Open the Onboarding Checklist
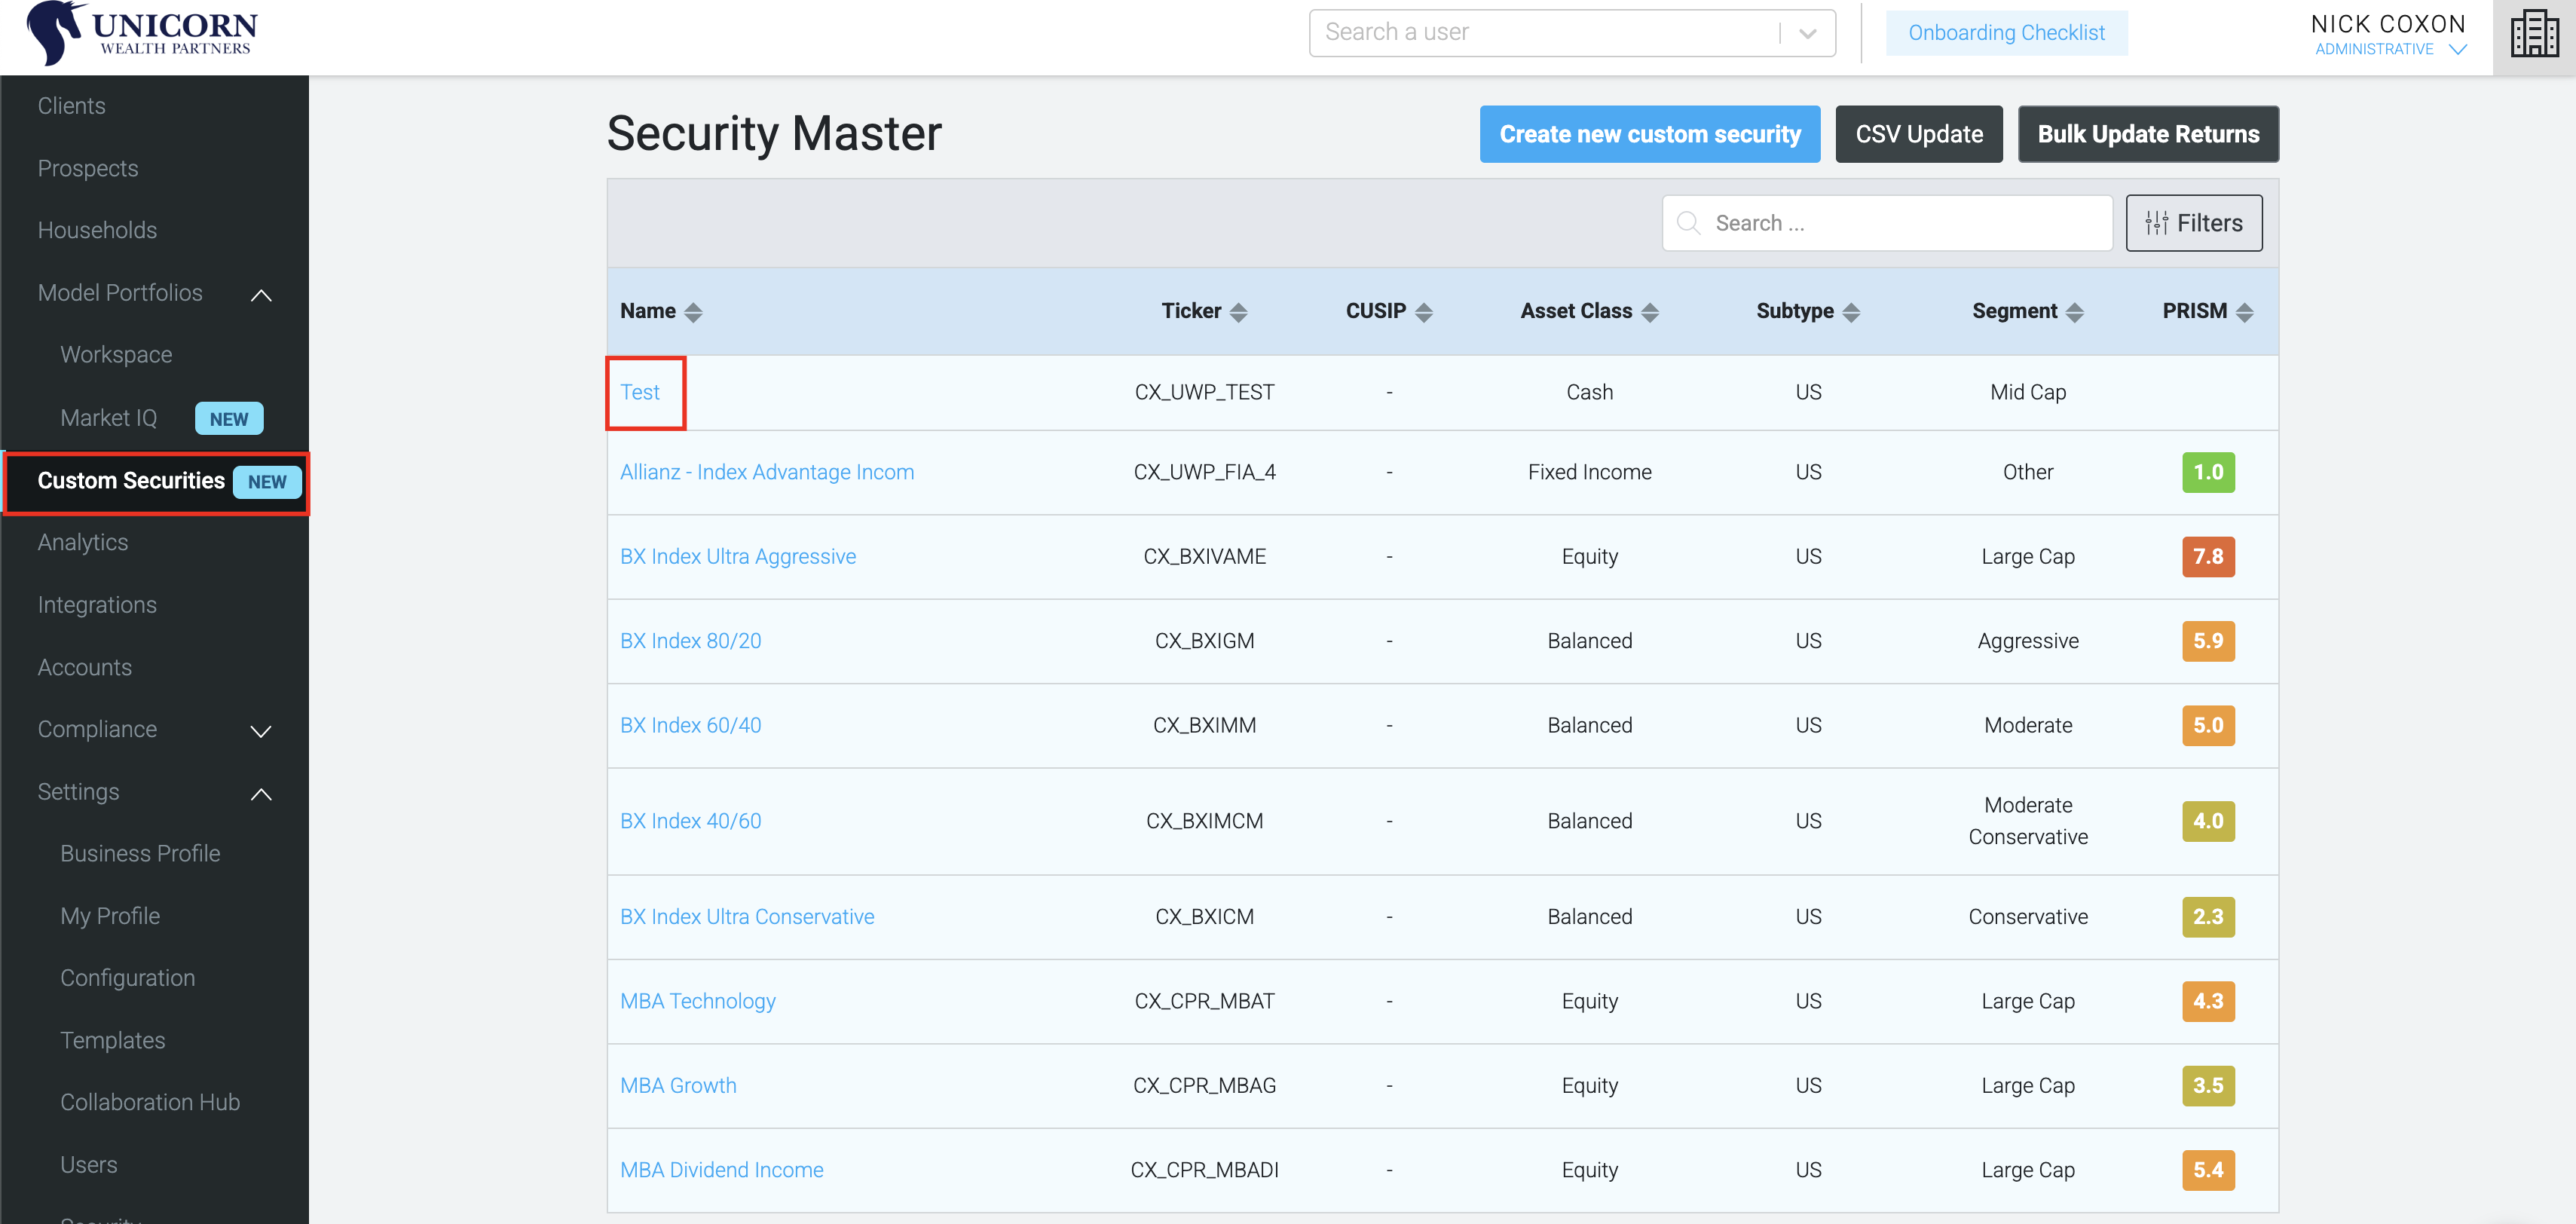Screen dimensions: 2576x1224 tap(2006, 33)
